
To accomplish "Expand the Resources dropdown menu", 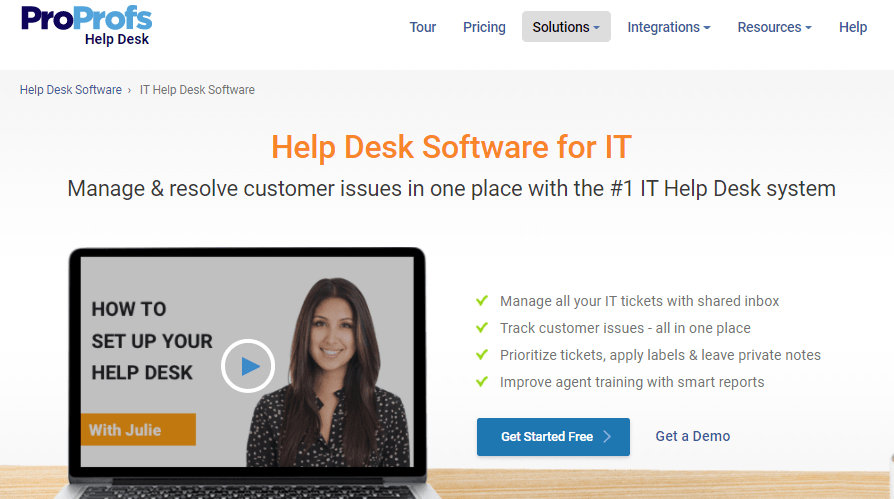I will pyautogui.click(x=774, y=27).
